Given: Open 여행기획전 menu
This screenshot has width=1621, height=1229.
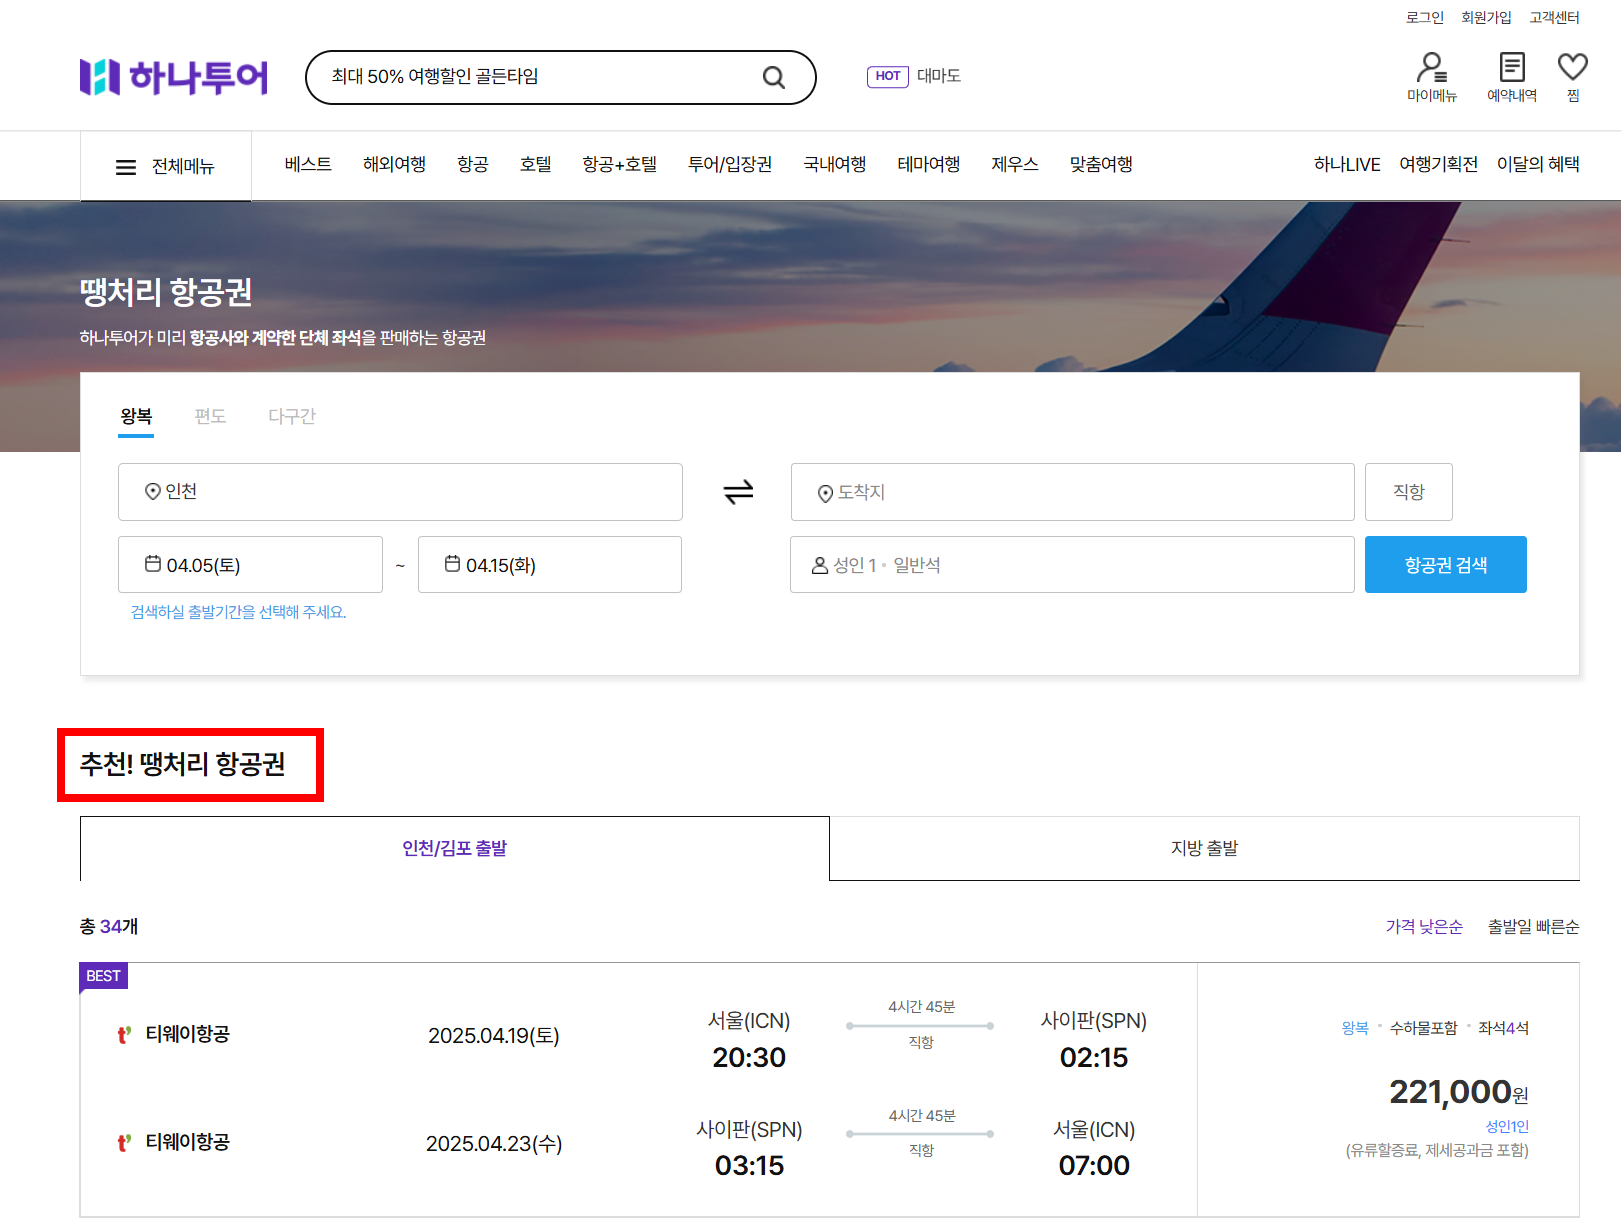Looking at the screenshot, I should [1439, 164].
